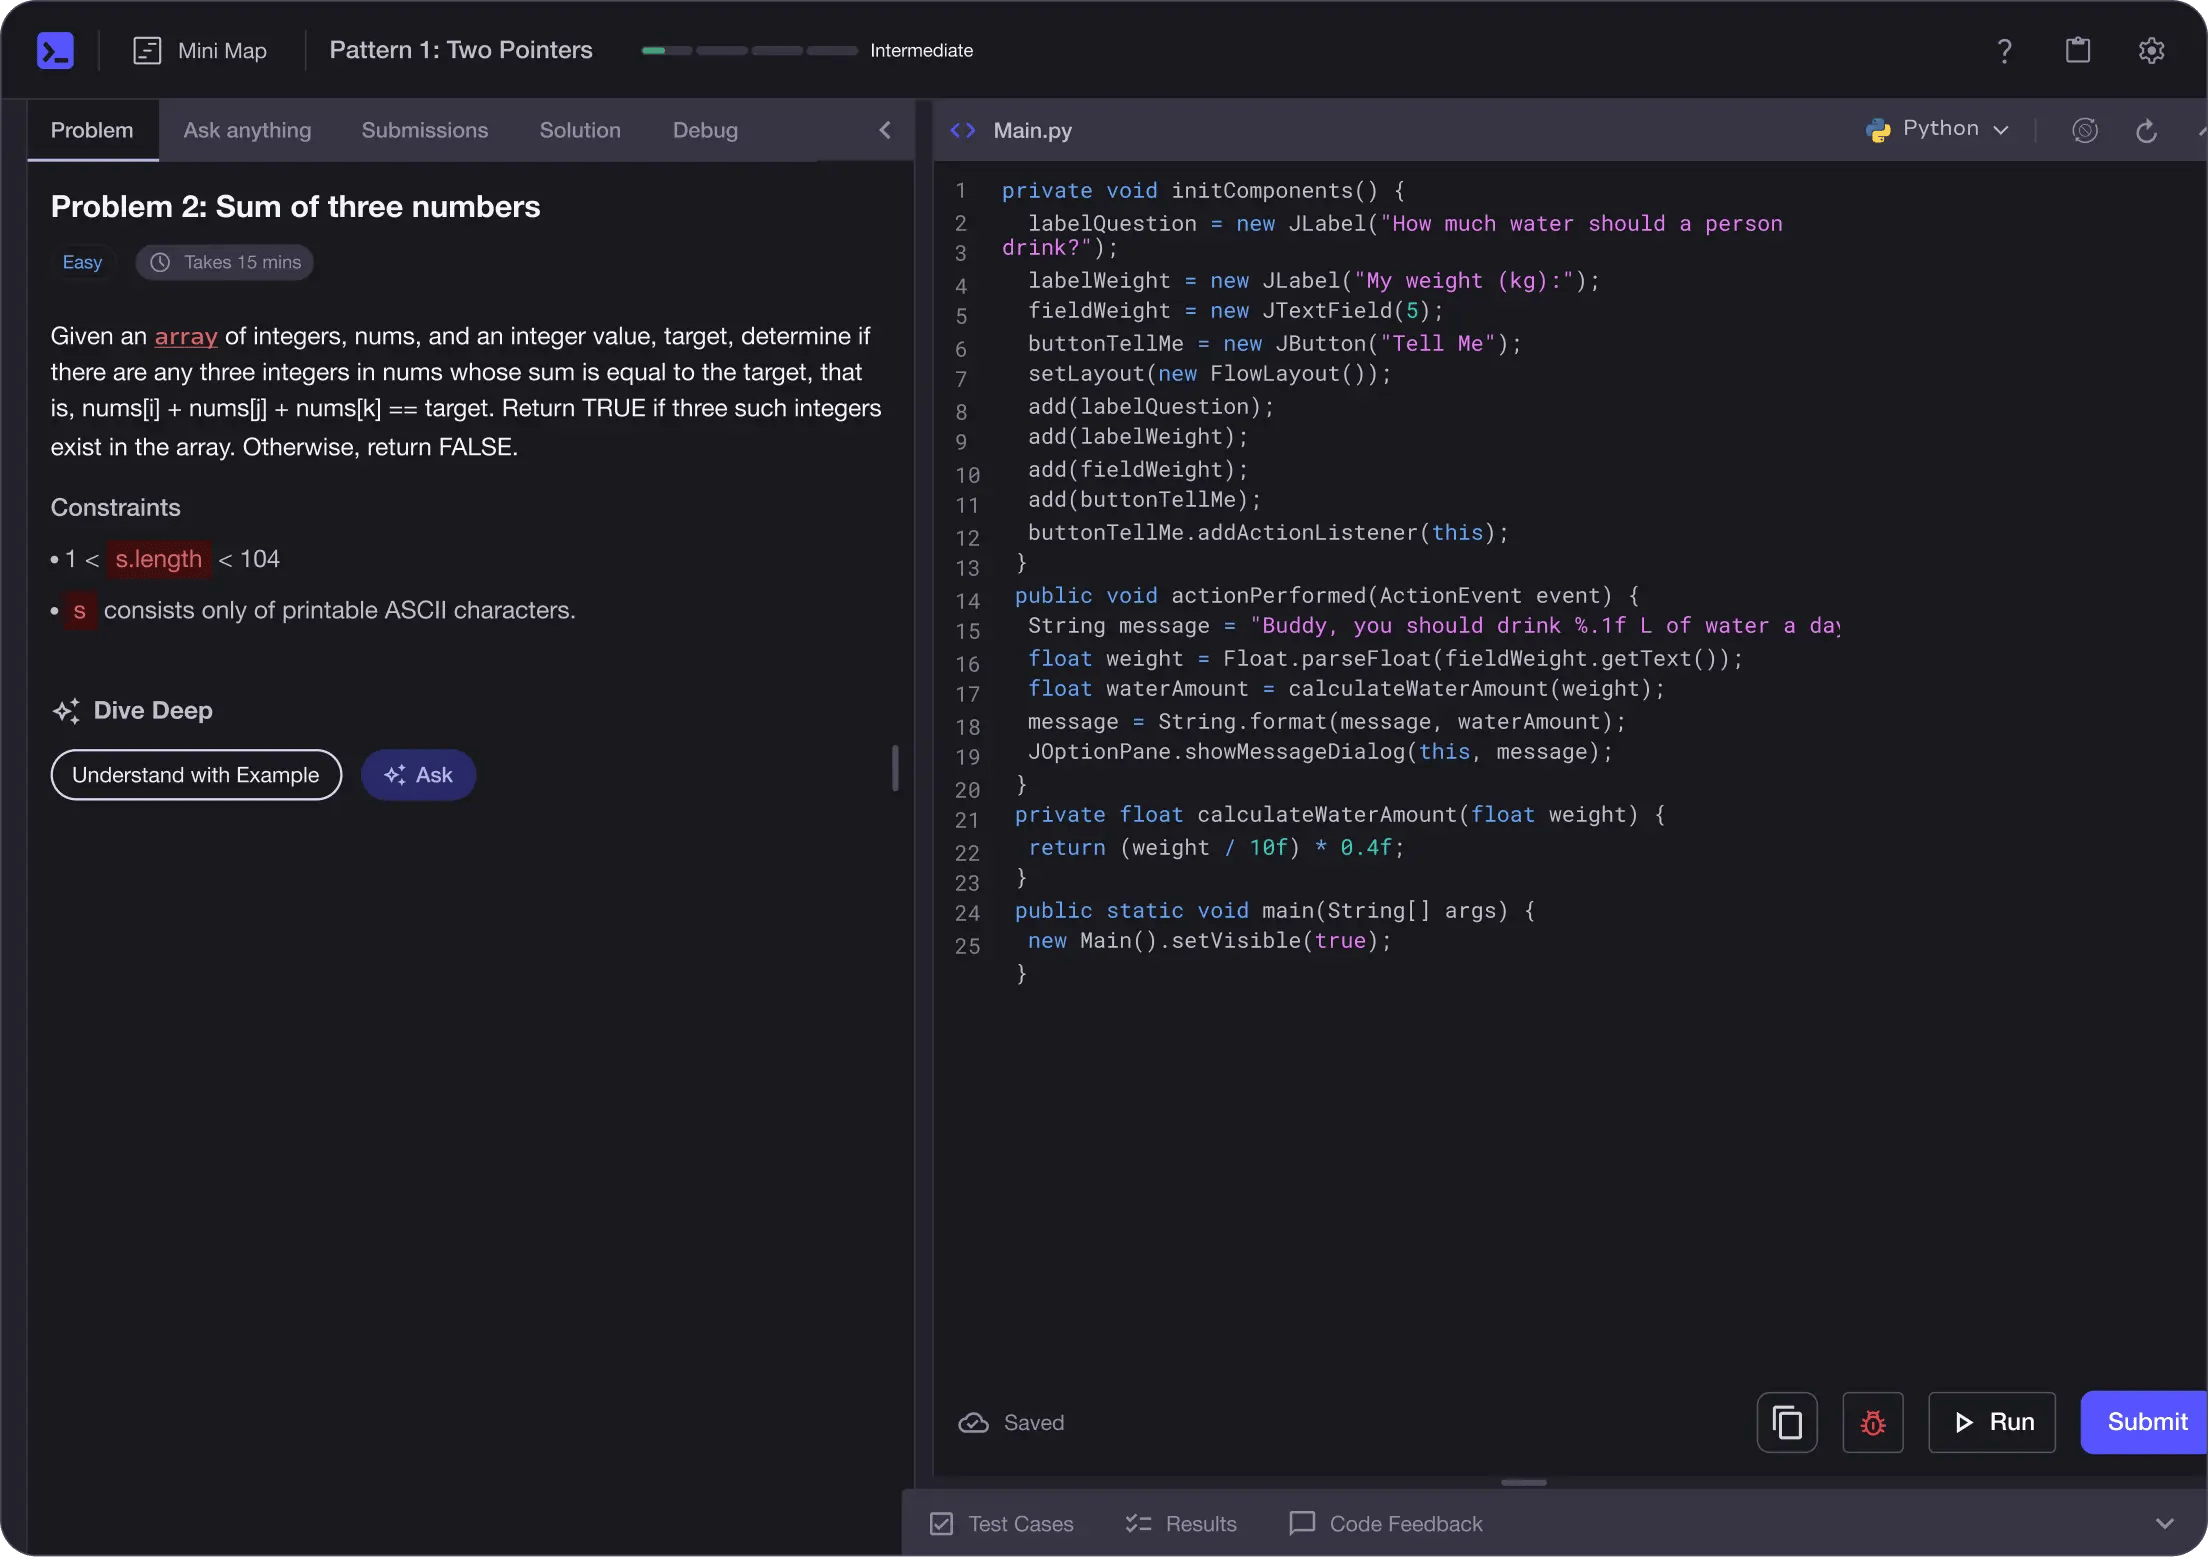
Task: Click the Intermediate progress bar
Action: (x=749, y=50)
